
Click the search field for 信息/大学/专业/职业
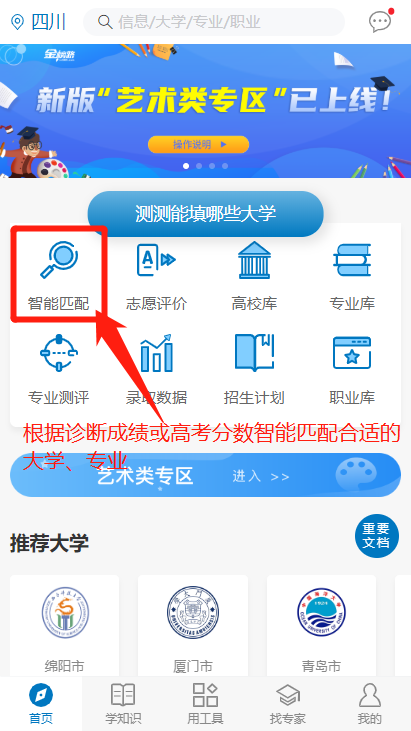coord(214,22)
